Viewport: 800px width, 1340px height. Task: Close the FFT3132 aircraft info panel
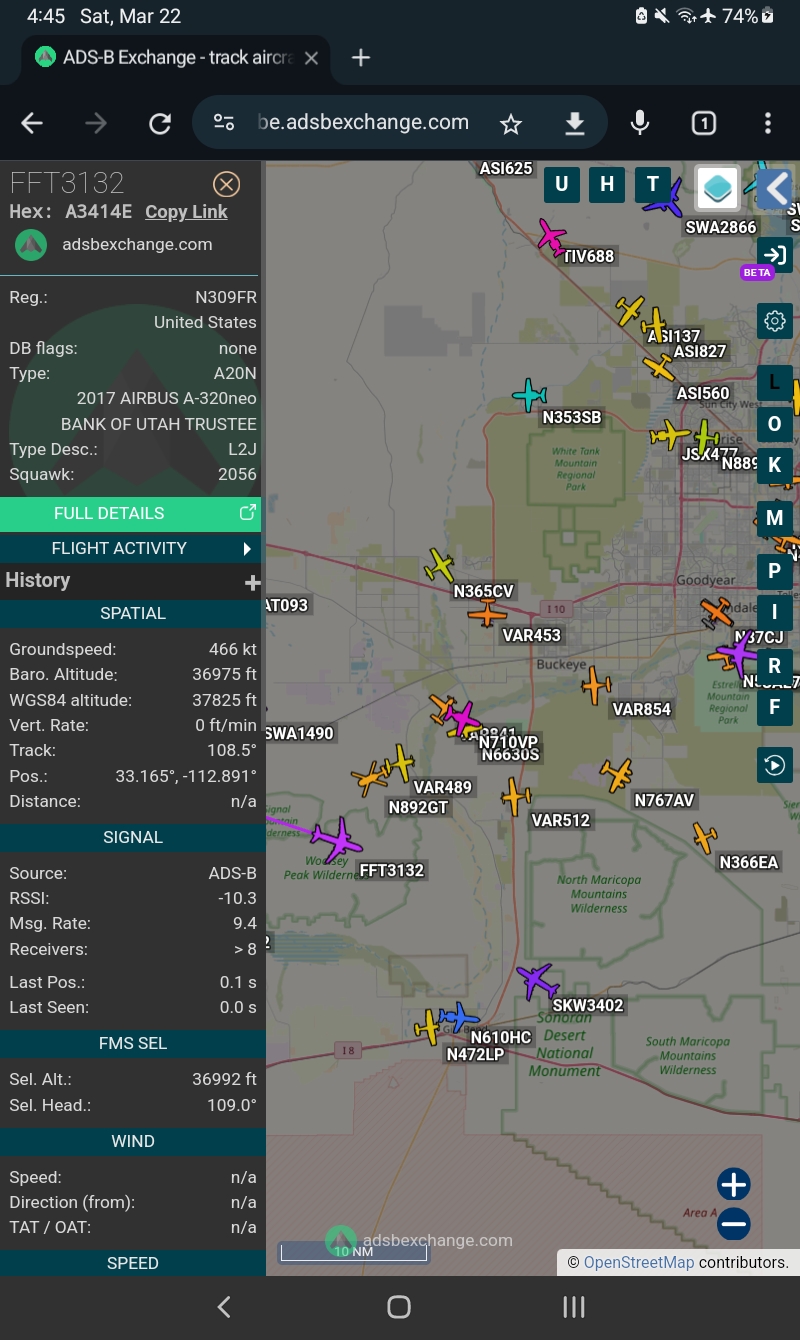point(227,184)
